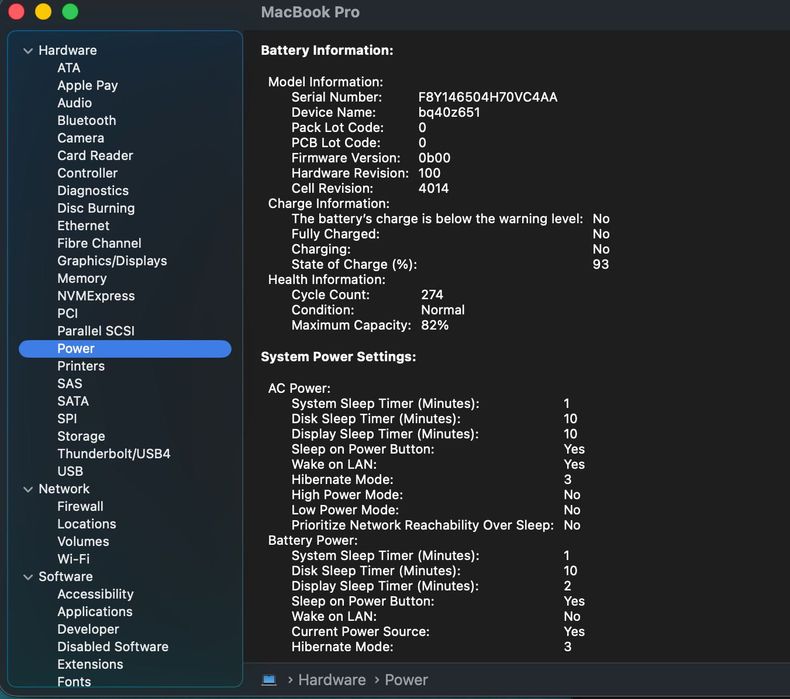
Task: Click Condition value Normal
Action: tap(443, 310)
